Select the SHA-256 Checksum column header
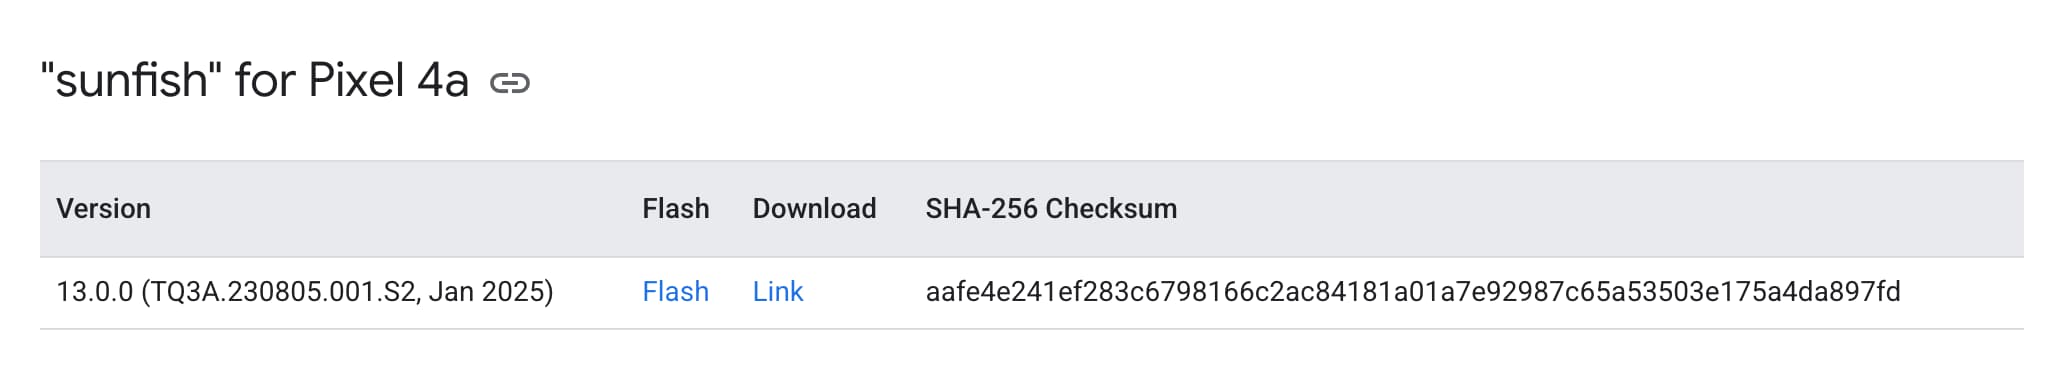Screen dimensions: 2052x376 [x=1051, y=209]
